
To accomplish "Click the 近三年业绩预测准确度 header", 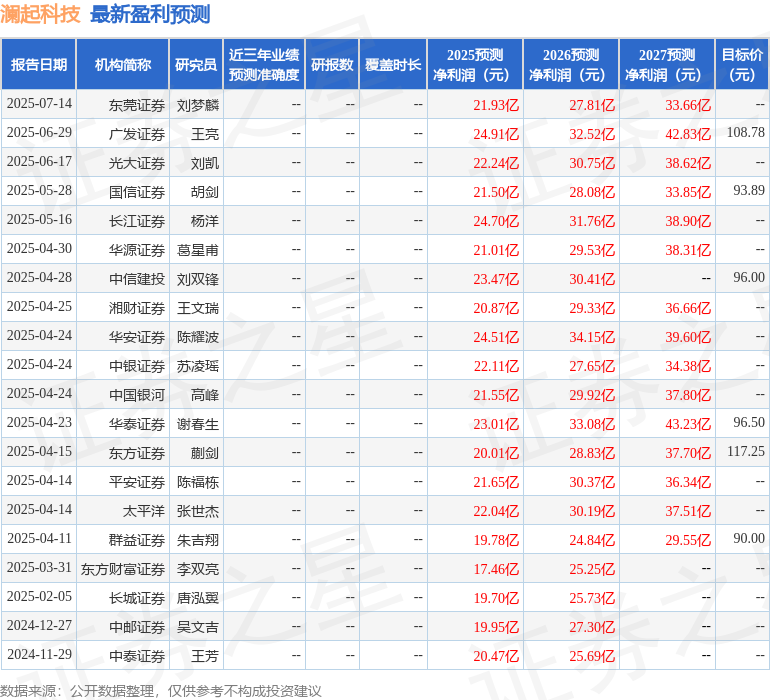I will click(x=264, y=65).
